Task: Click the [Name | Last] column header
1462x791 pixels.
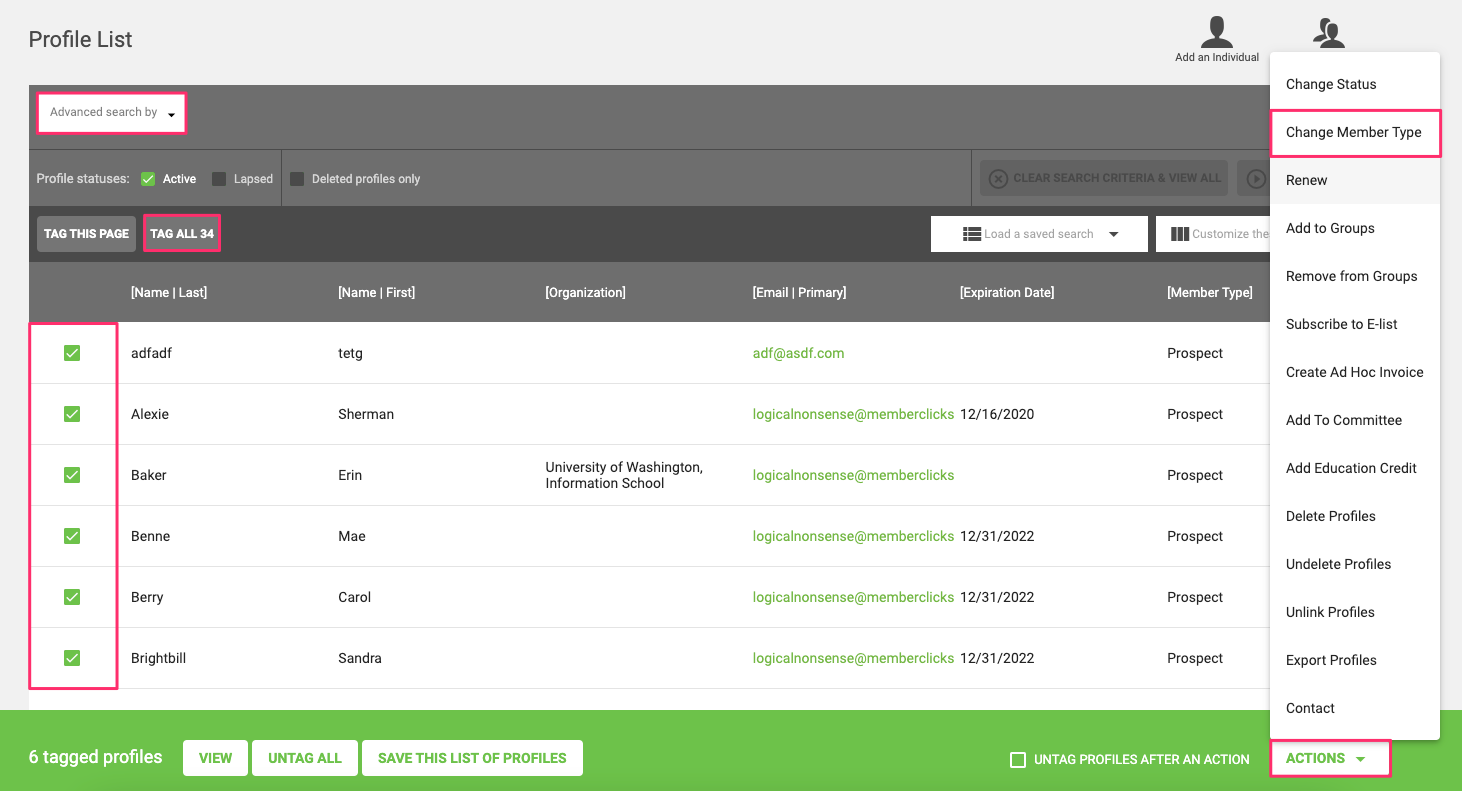Action: [x=169, y=293]
